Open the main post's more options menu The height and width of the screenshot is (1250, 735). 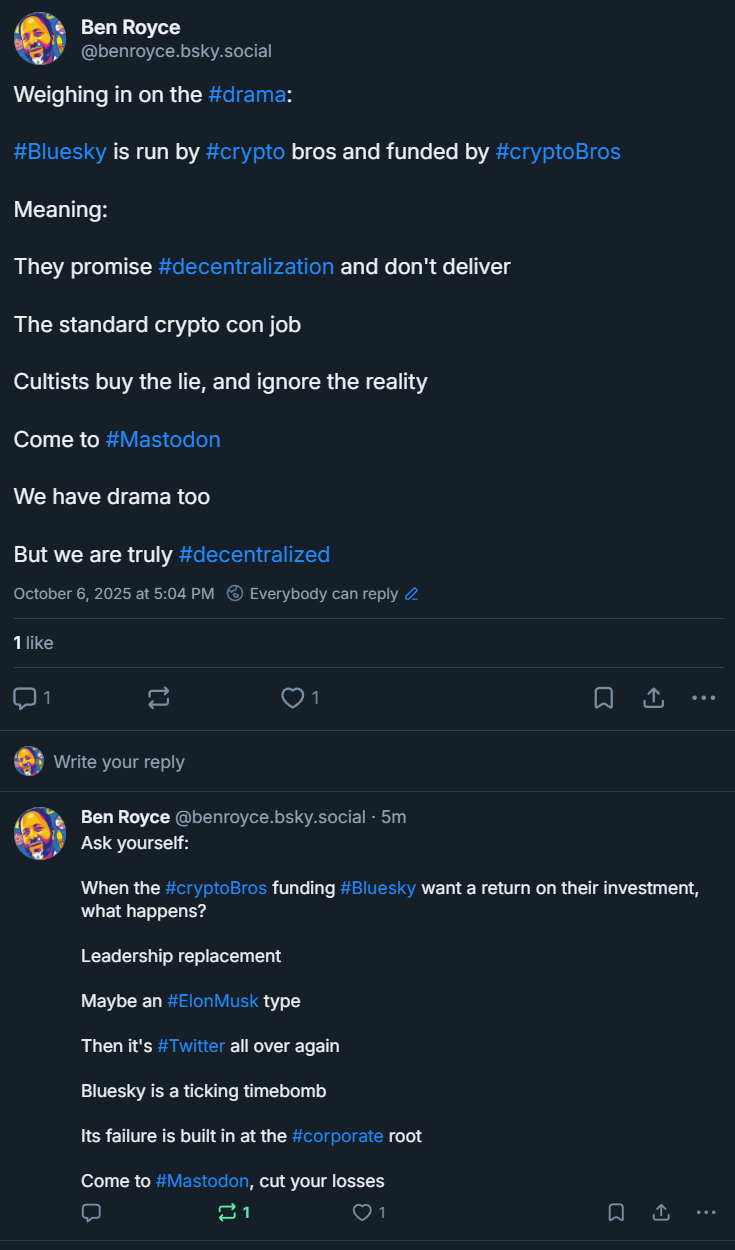coord(704,698)
